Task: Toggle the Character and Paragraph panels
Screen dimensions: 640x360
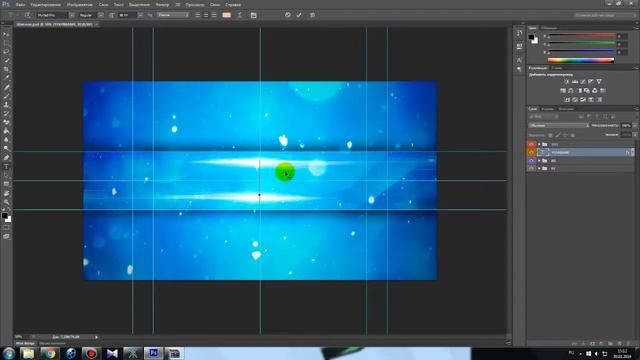Action: pos(253,15)
